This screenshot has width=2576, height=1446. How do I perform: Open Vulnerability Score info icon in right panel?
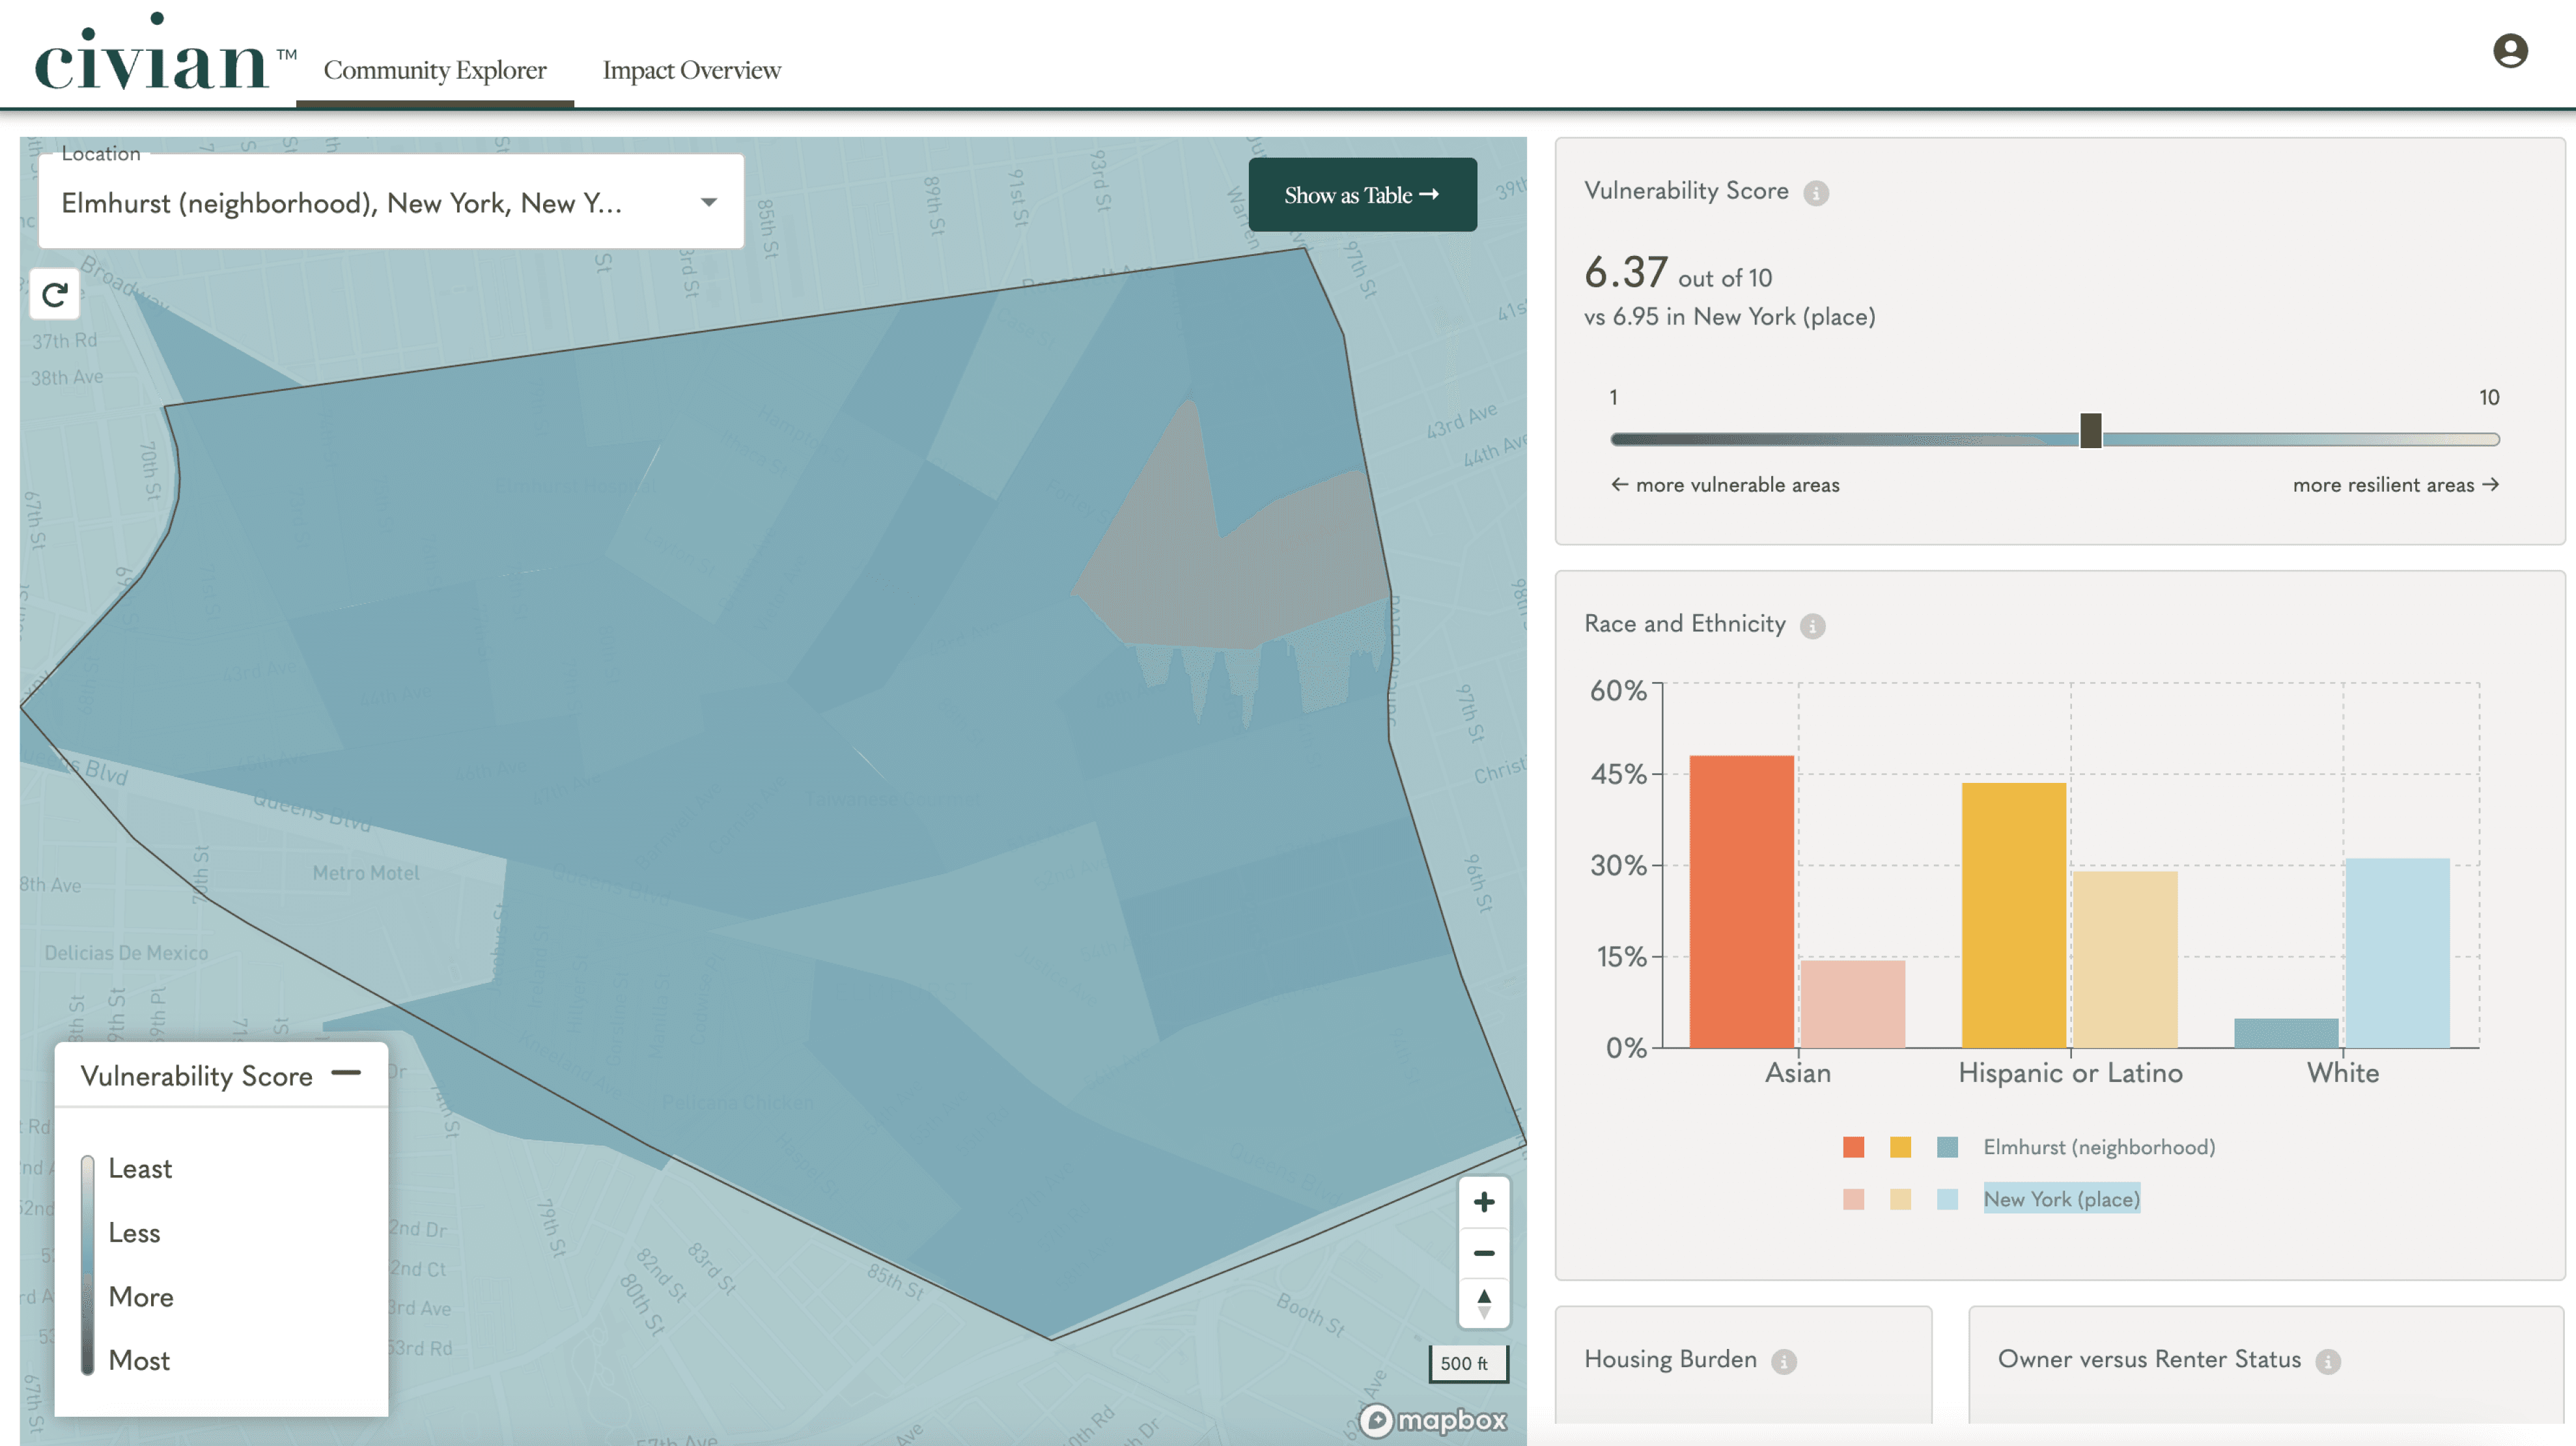click(x=1816, y=193)
